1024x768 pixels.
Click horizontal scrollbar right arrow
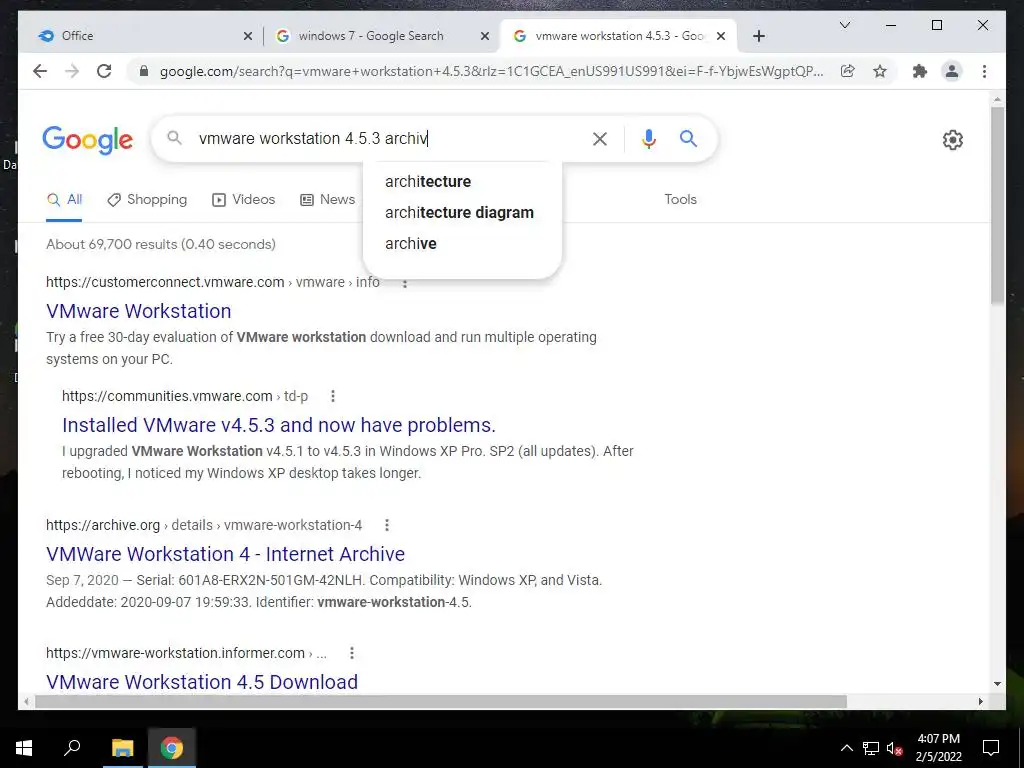[981, 701]
